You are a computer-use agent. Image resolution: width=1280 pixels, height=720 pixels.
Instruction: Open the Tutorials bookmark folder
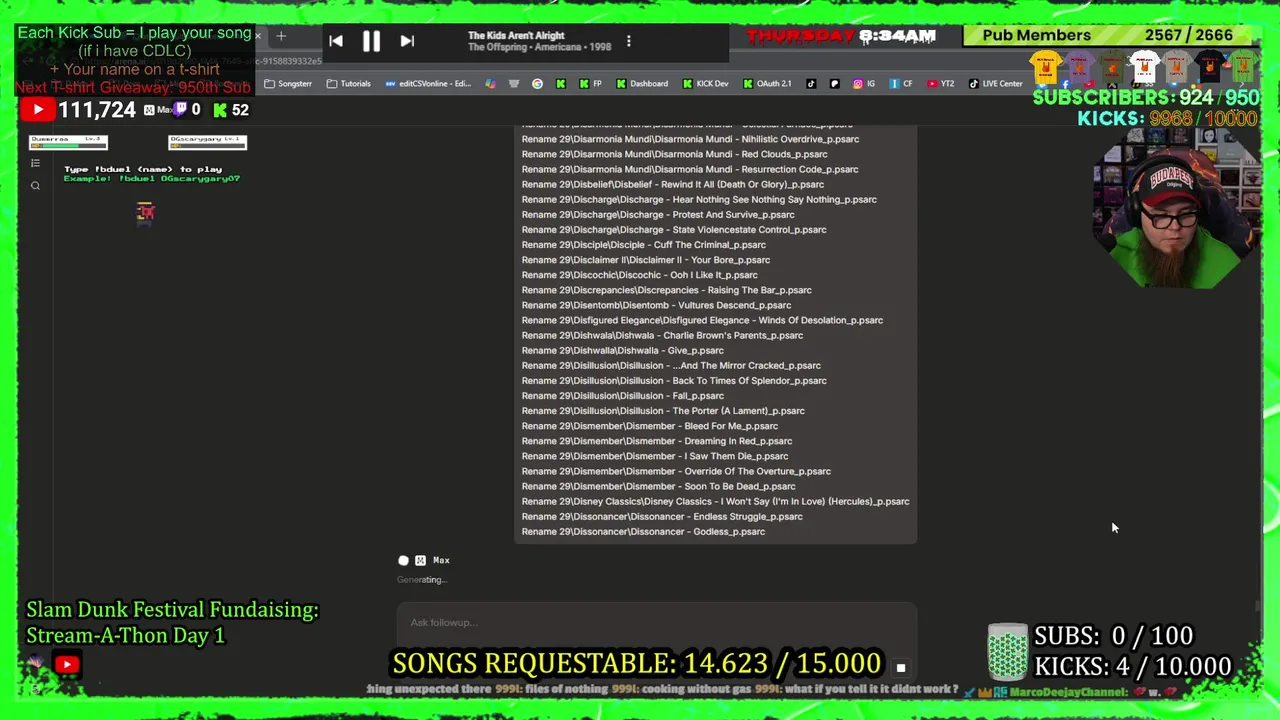point(348,84)
